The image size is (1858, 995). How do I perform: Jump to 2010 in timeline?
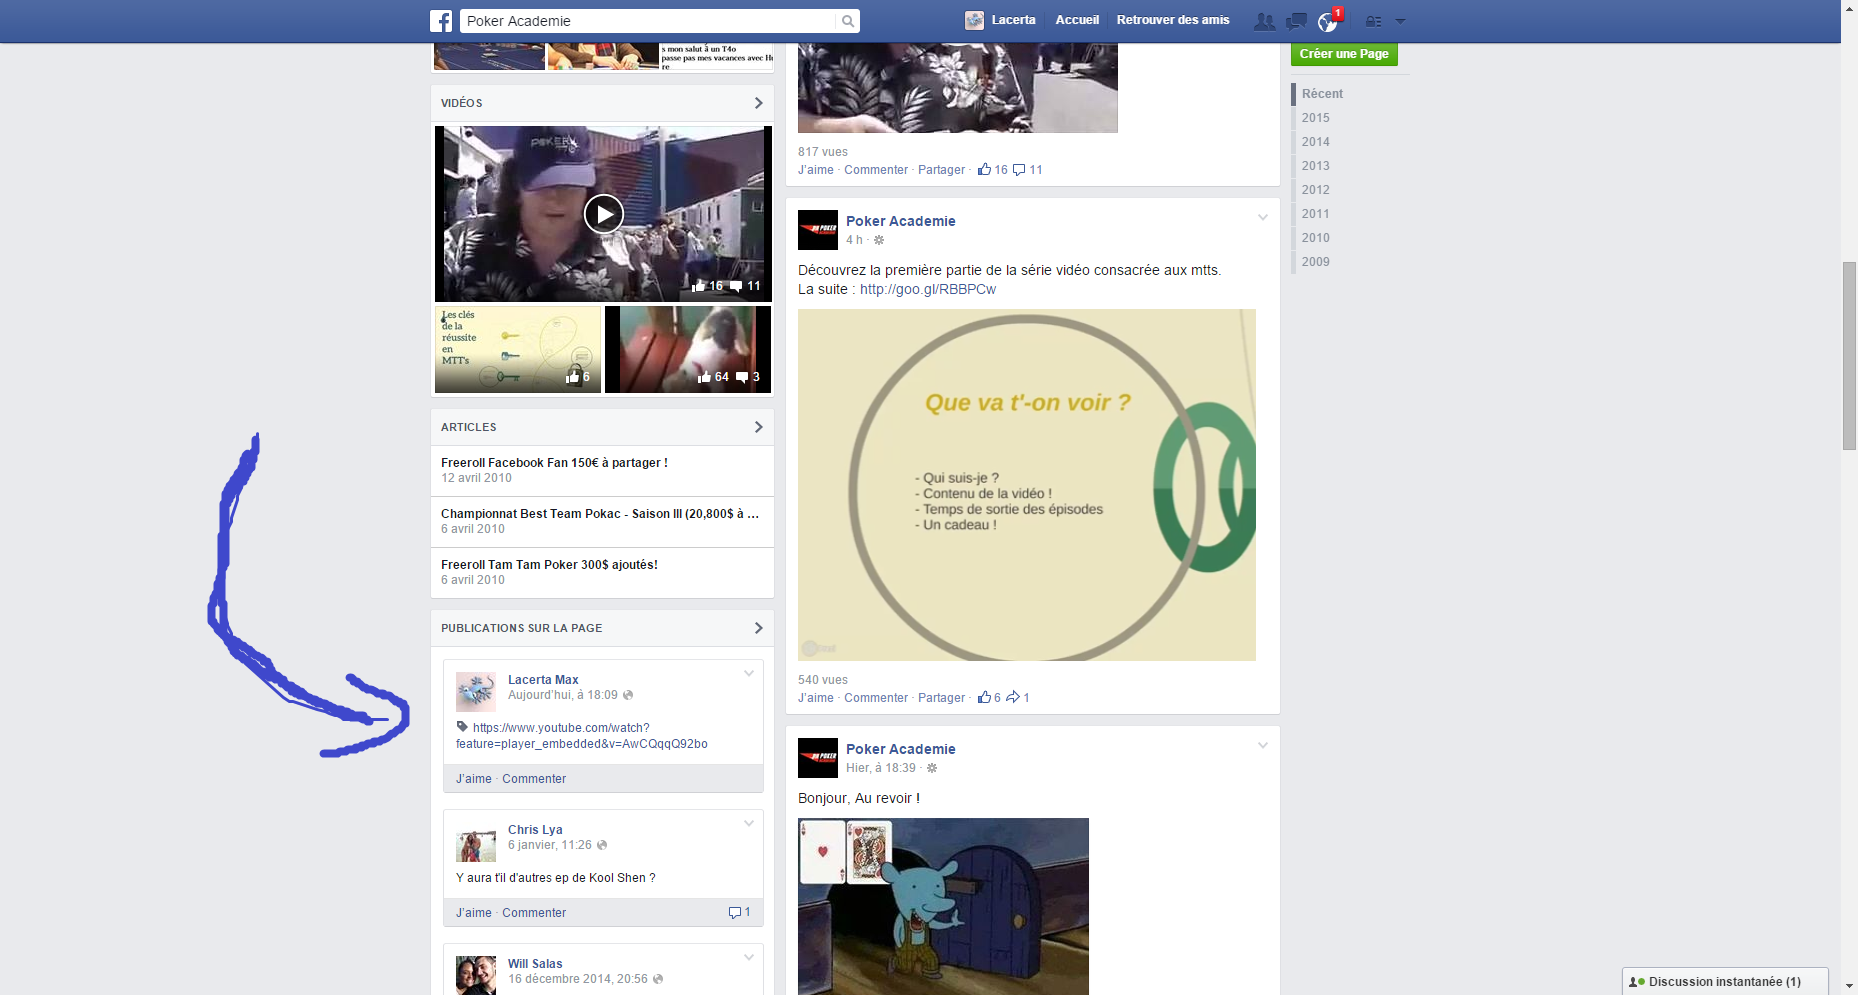tap(1315, 238)
